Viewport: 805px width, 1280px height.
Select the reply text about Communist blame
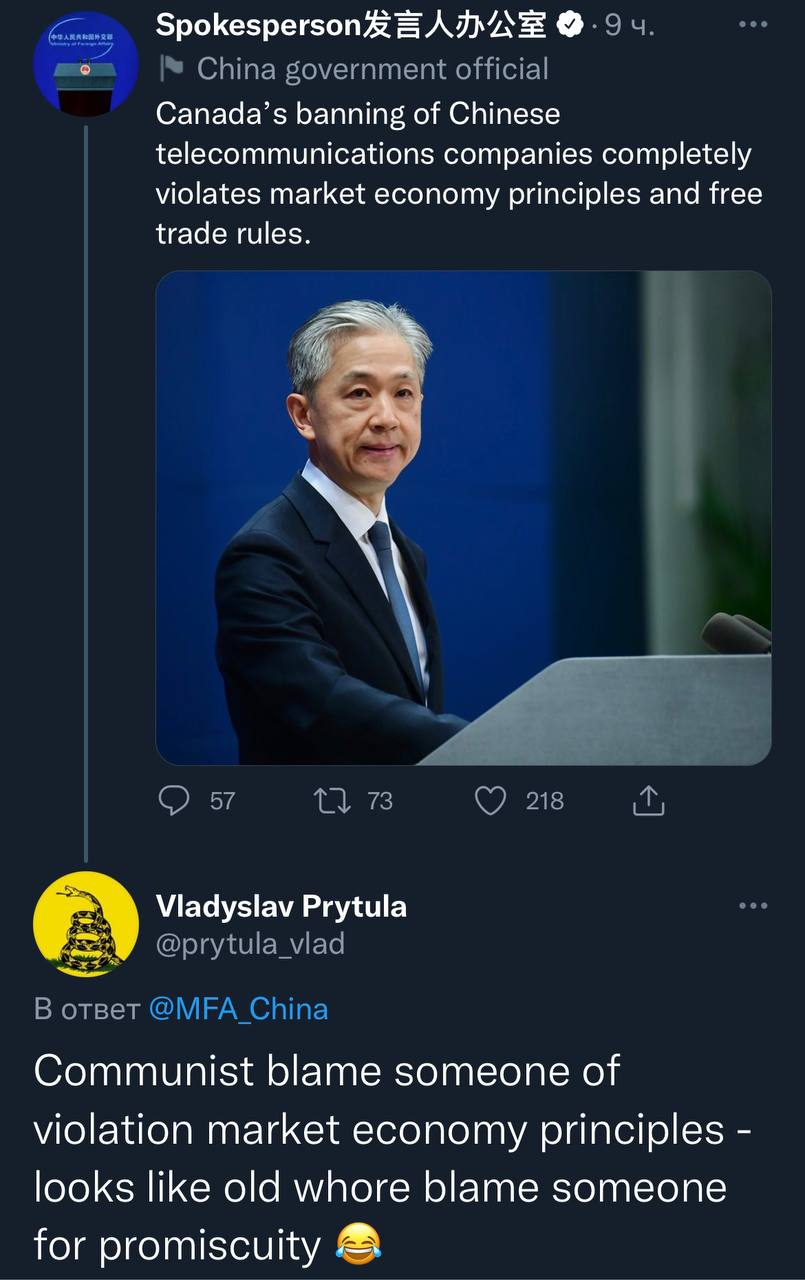pos(392,1158)
